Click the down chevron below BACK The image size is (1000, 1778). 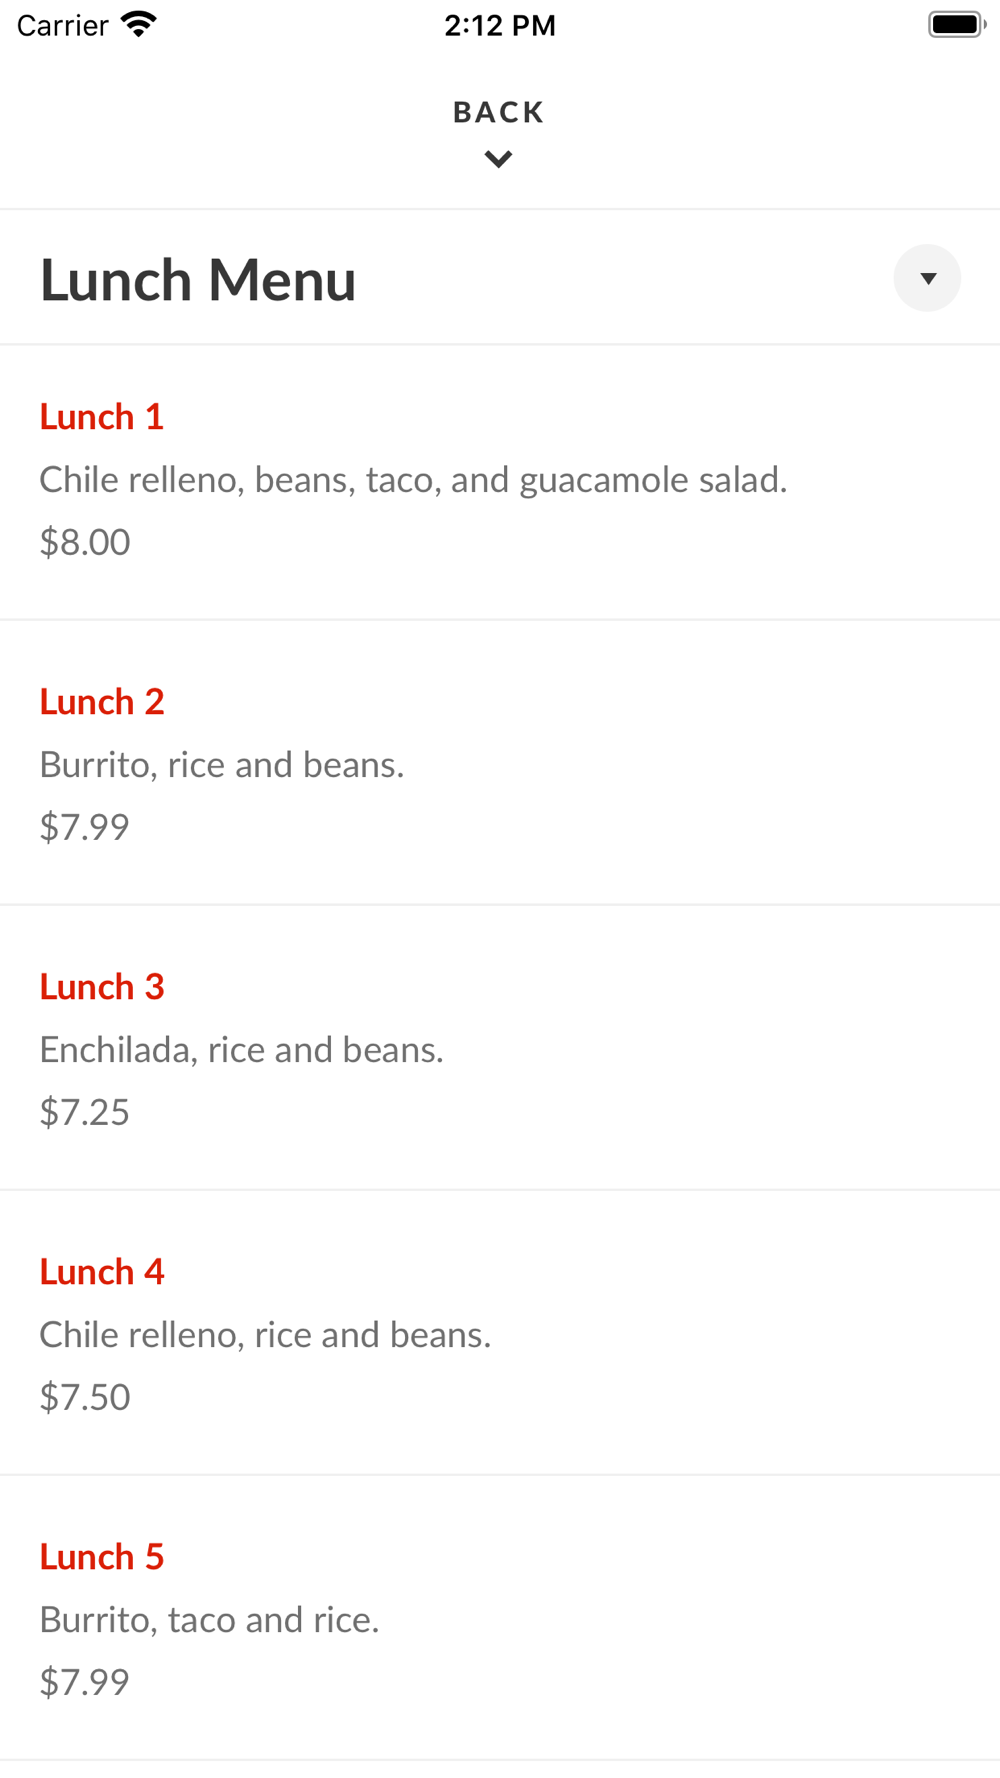pos(498,159)
